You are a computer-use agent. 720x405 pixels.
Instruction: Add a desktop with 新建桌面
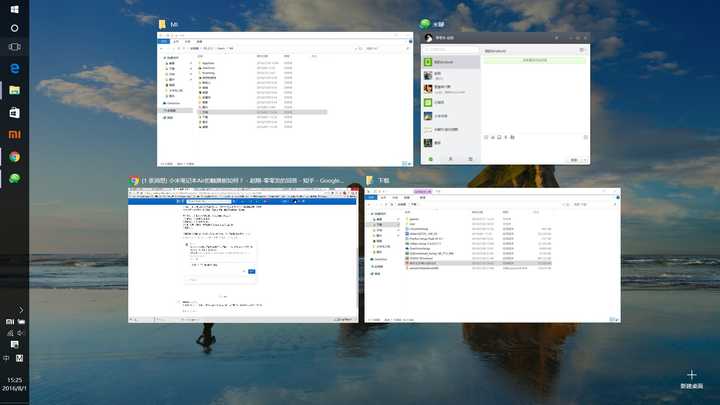[x=692, y=378]
